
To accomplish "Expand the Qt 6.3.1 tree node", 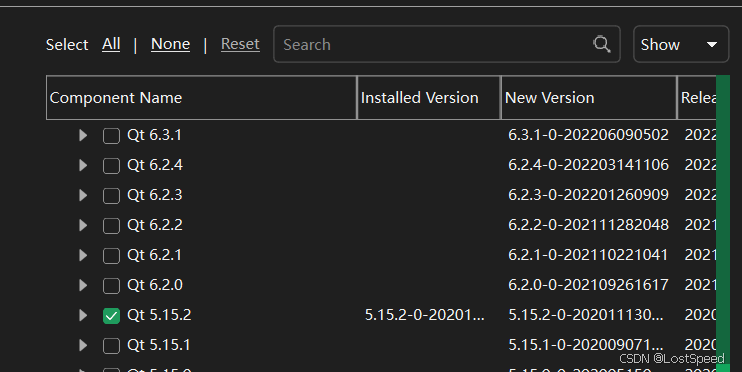I will pyautogui.click(x=83, y=135).
